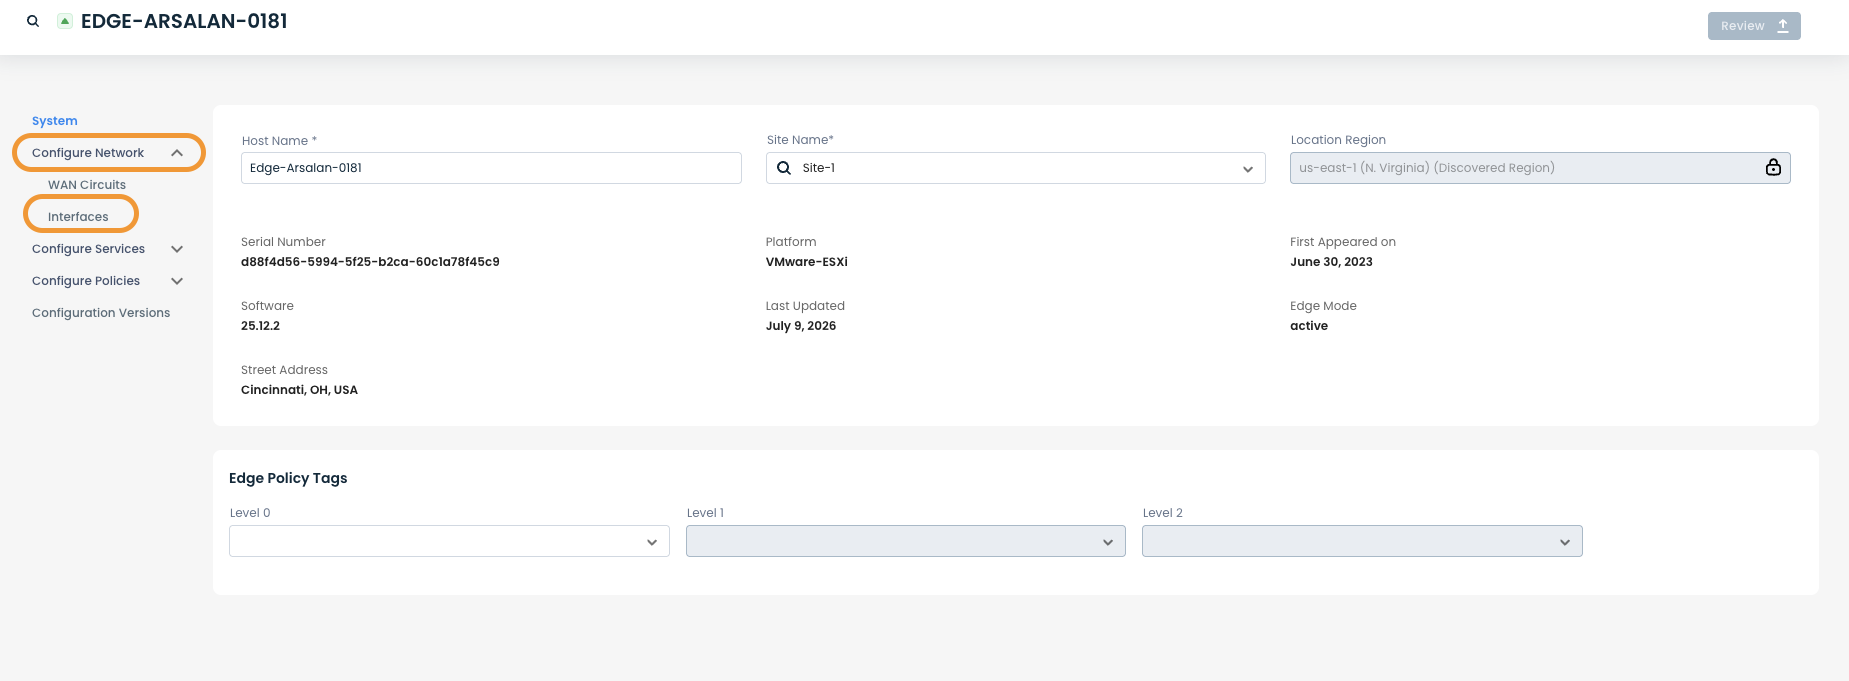Click the Host Name input field
Viewport: 1849px width, 681px height.
(x=491, y=168)
